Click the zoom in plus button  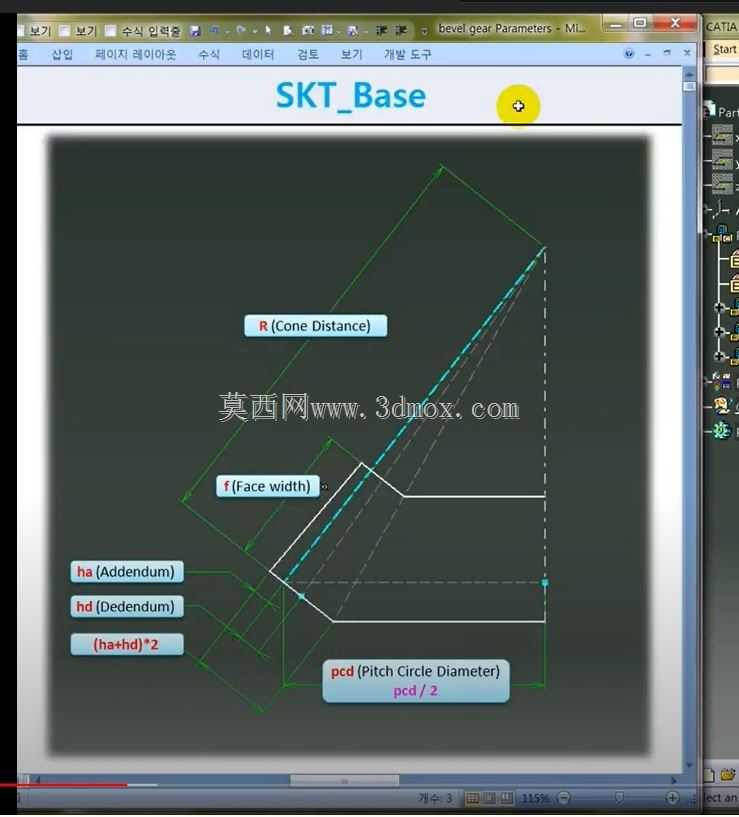point(672,798)
